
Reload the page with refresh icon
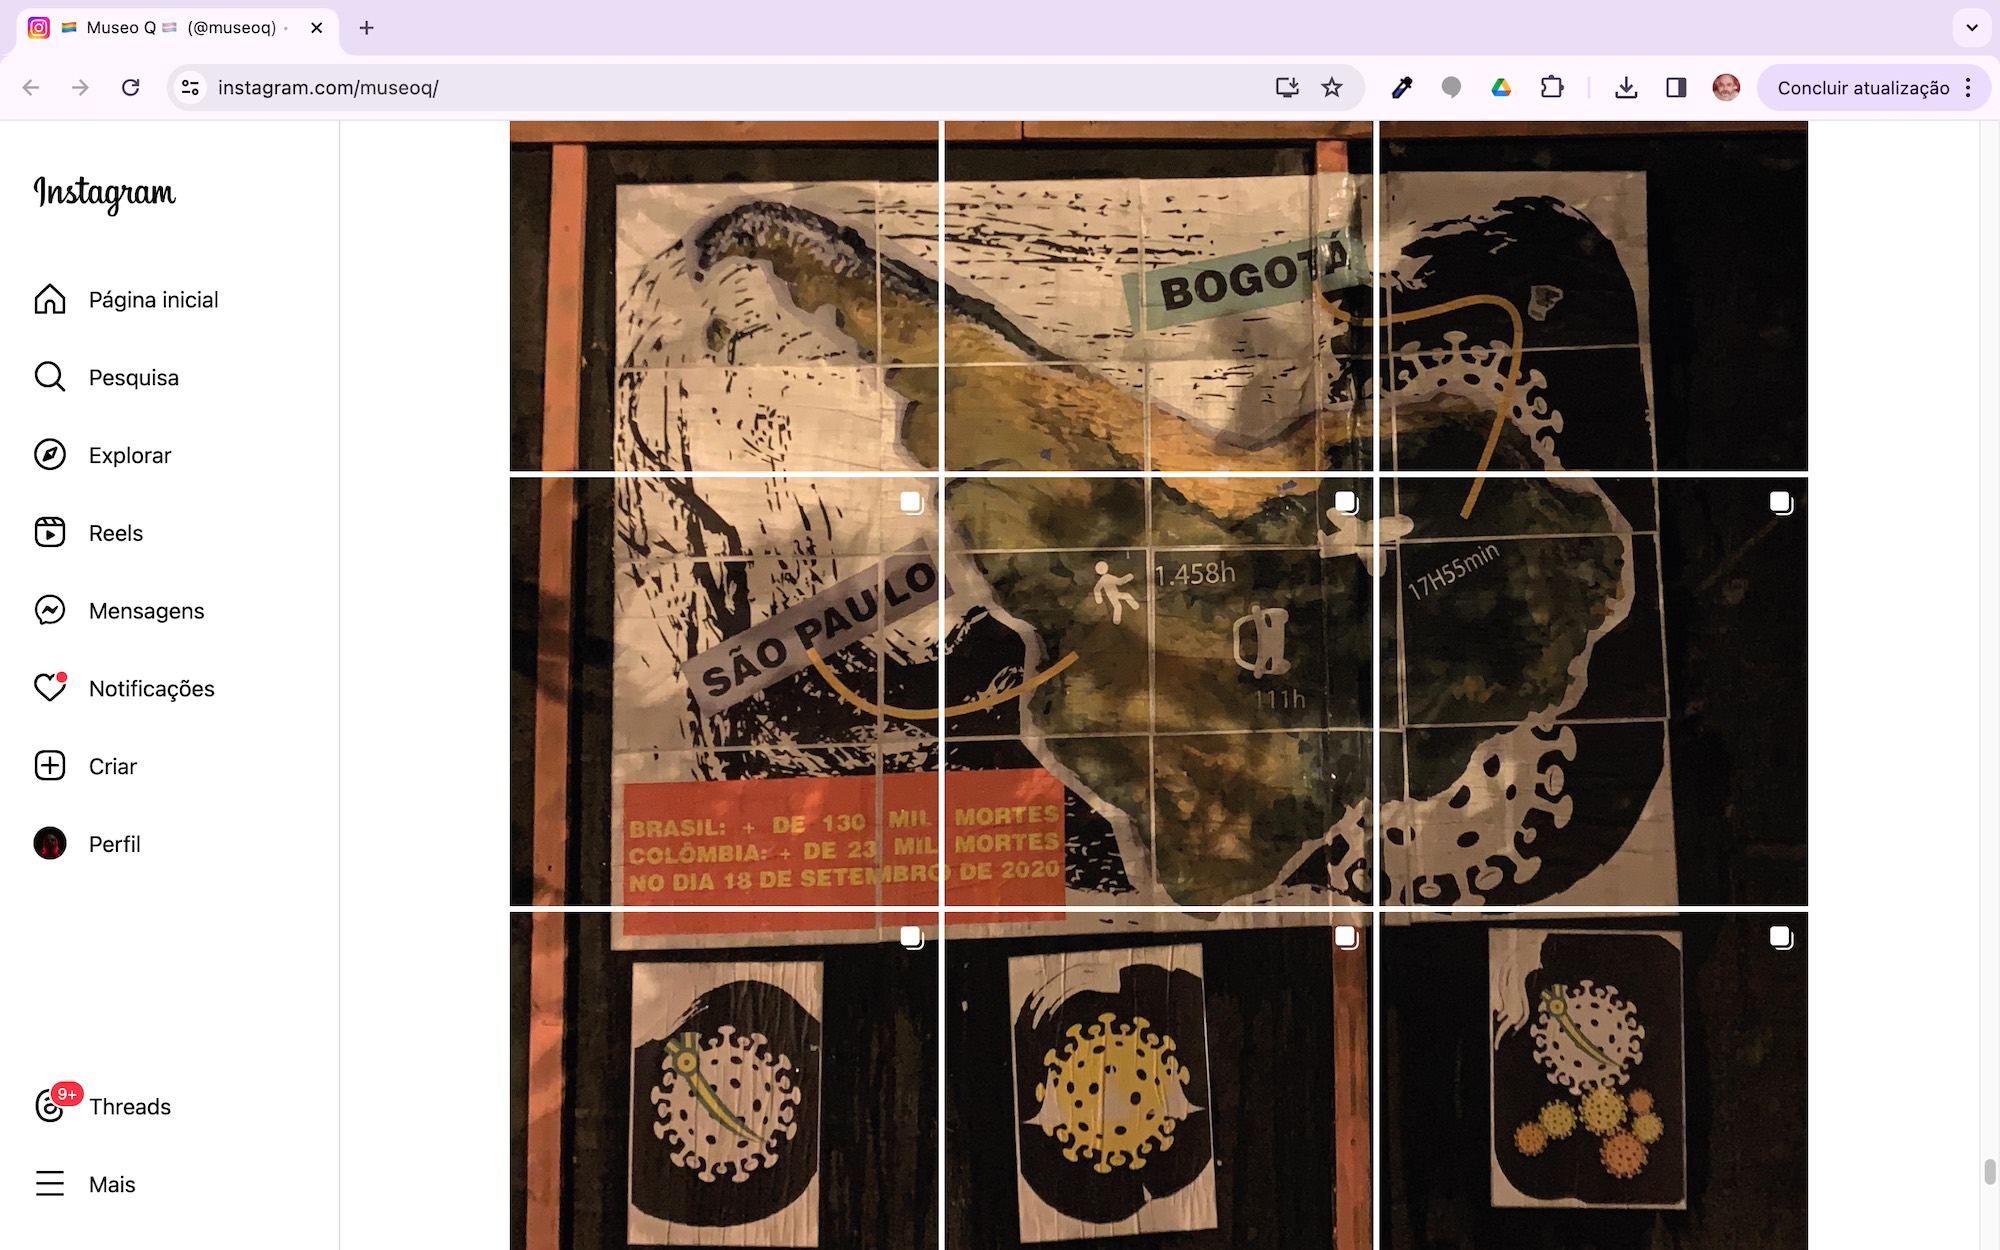130,88
